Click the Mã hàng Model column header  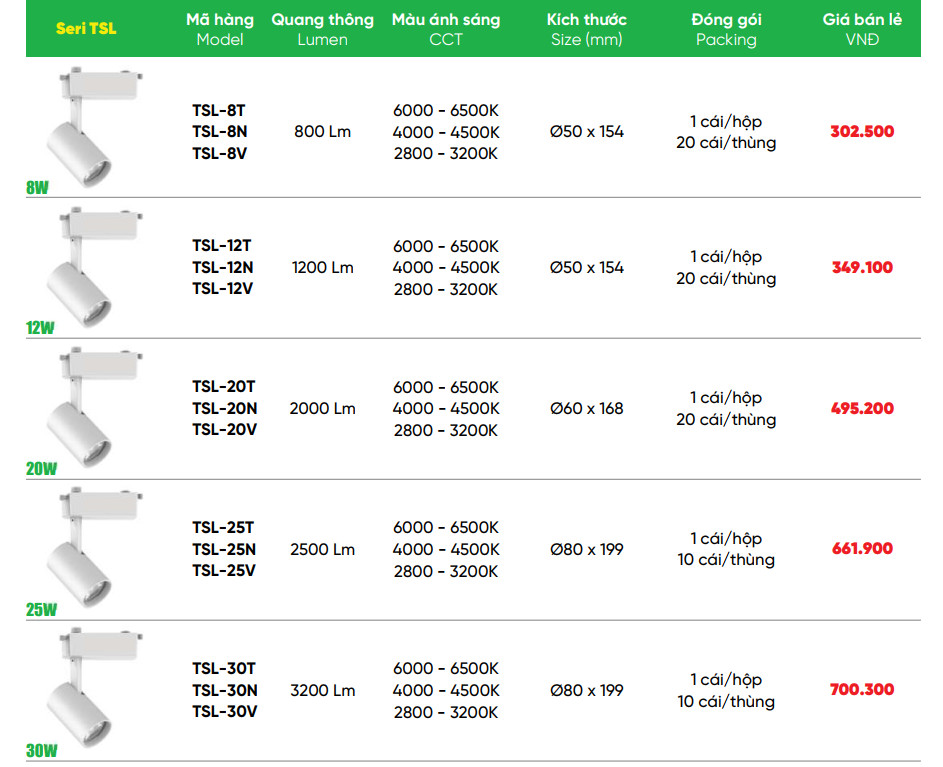pos(220,29)
